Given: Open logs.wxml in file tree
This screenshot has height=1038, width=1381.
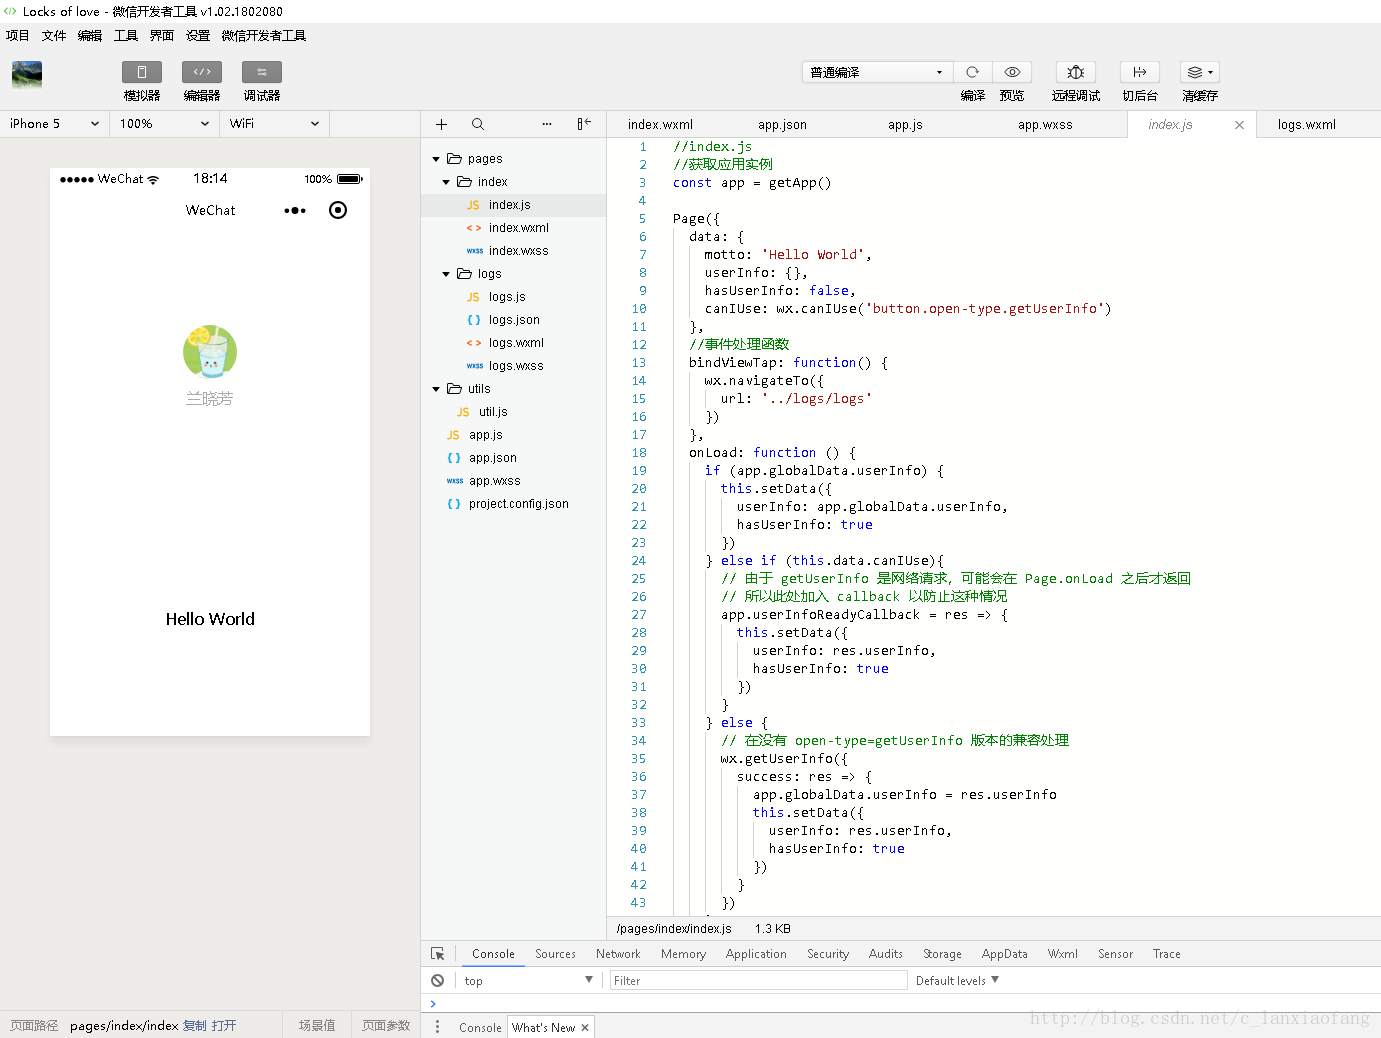Looking at the screenshot, I should coord(514,343).
